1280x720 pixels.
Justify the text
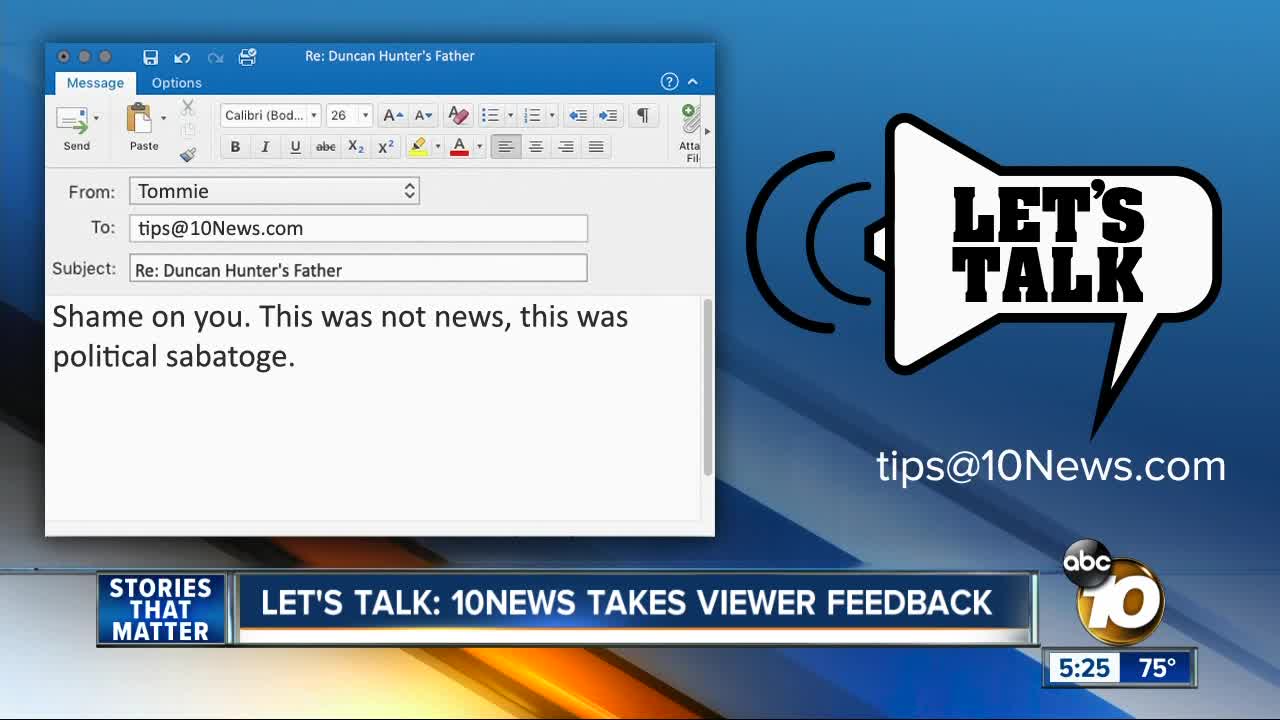[596, 147]
